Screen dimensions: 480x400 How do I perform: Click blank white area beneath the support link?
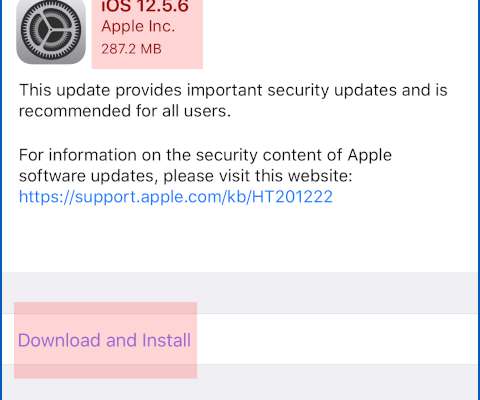[x=240, y=238]
